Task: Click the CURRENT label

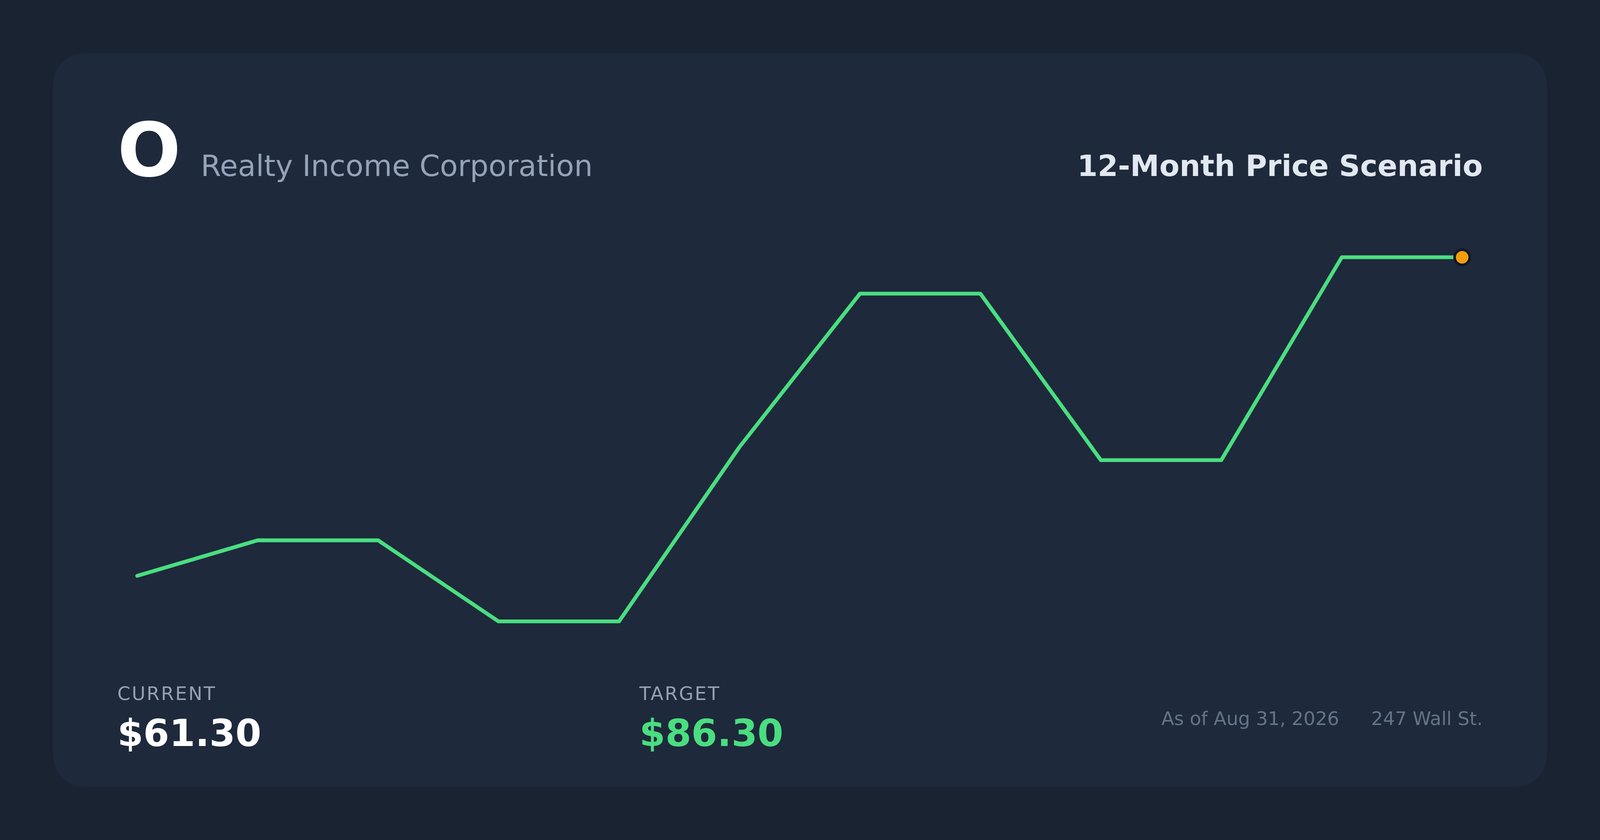Action: [166, 693]
